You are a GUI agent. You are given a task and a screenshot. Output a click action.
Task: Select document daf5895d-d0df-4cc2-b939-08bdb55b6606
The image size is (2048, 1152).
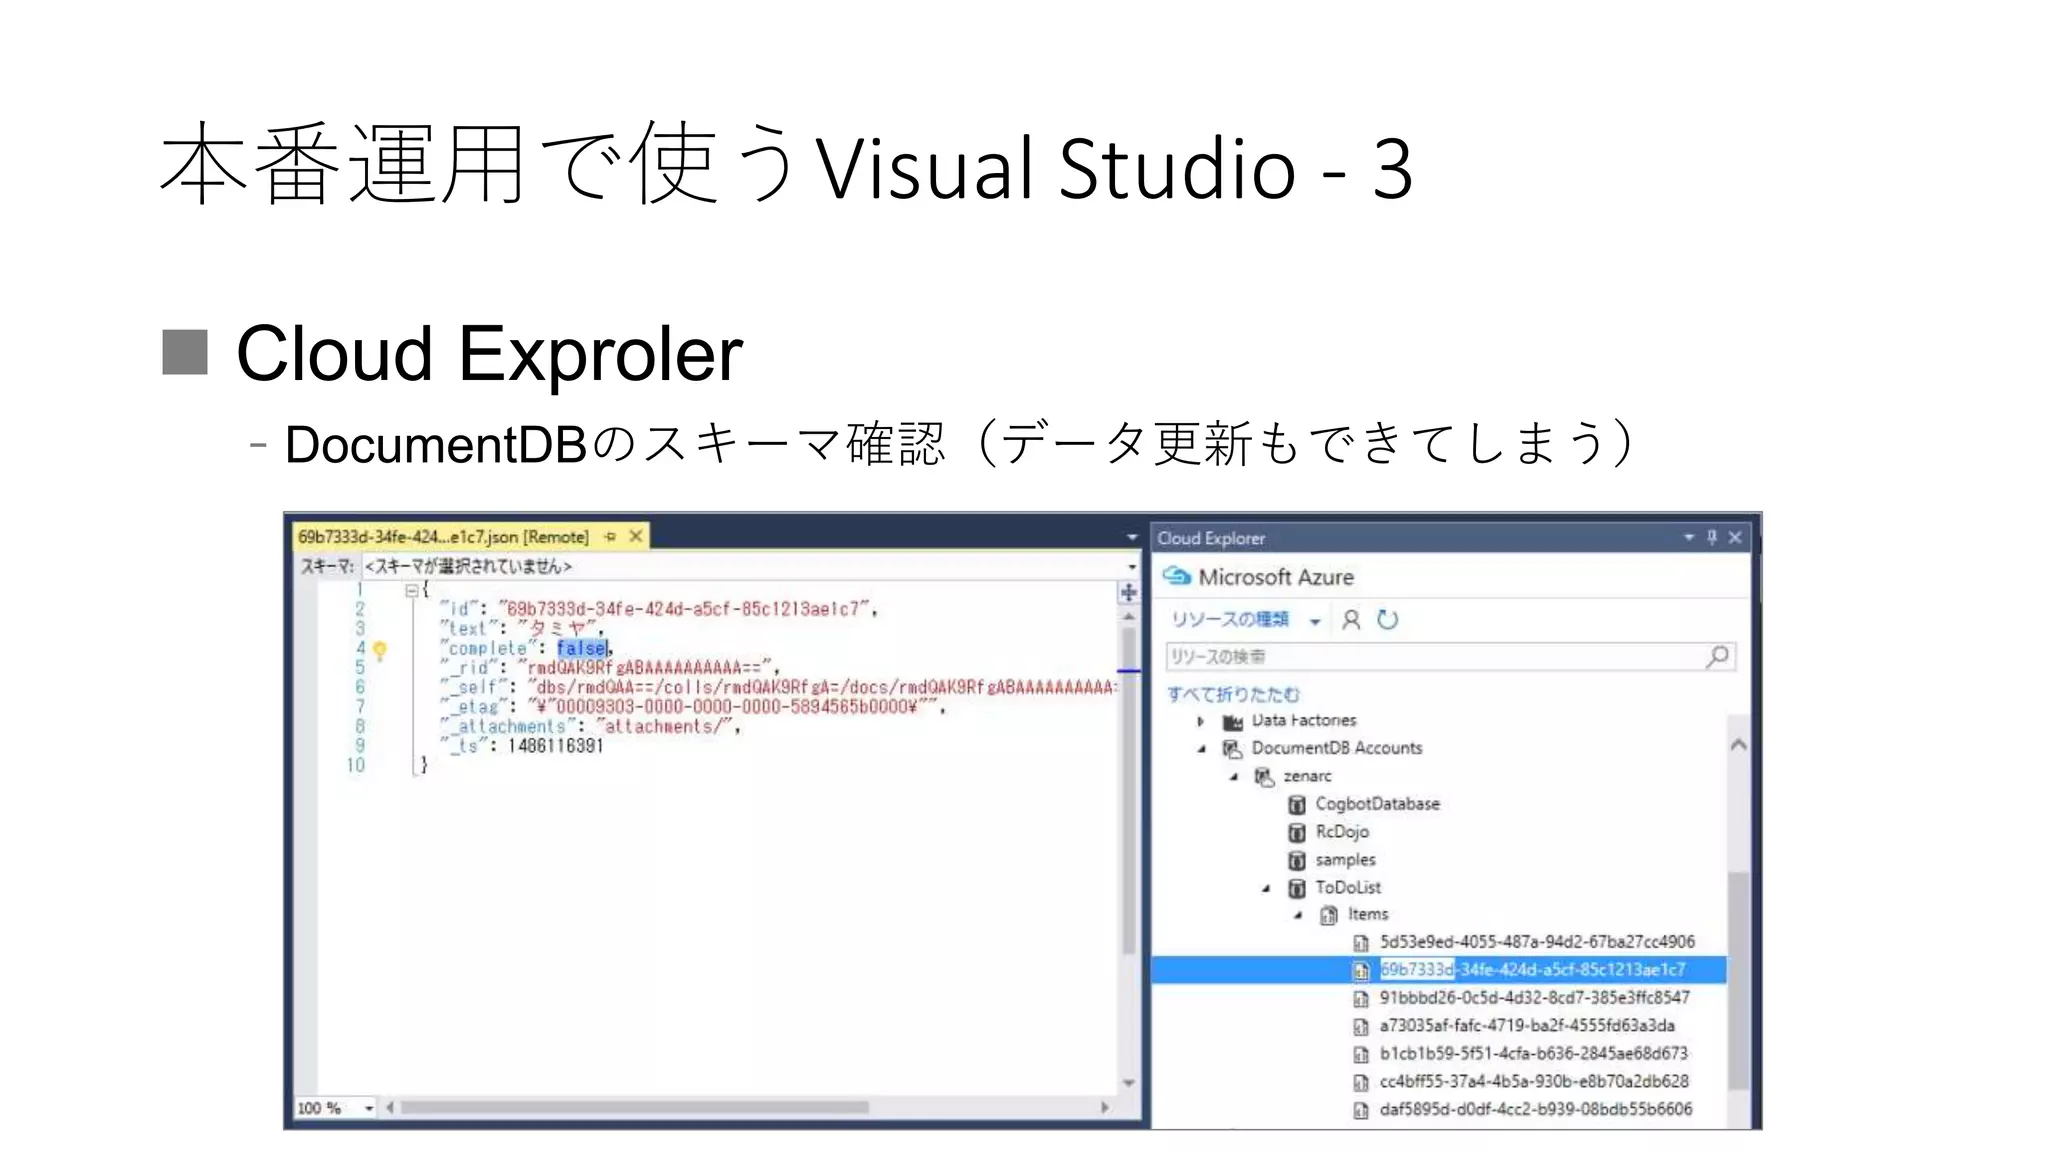coord(1536,1109)
